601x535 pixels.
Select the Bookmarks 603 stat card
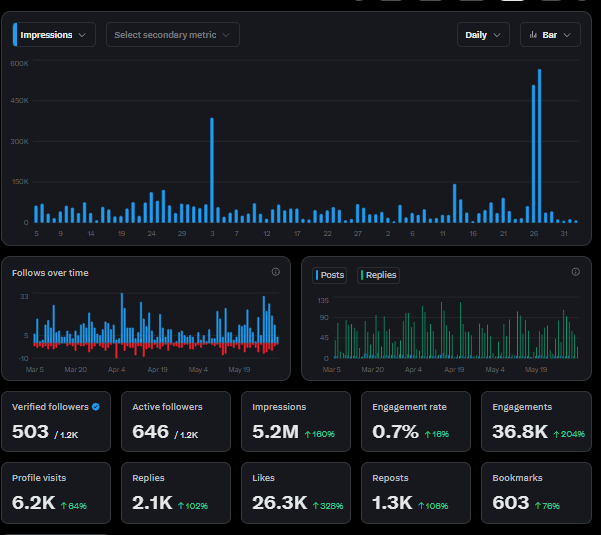[537, 493]
